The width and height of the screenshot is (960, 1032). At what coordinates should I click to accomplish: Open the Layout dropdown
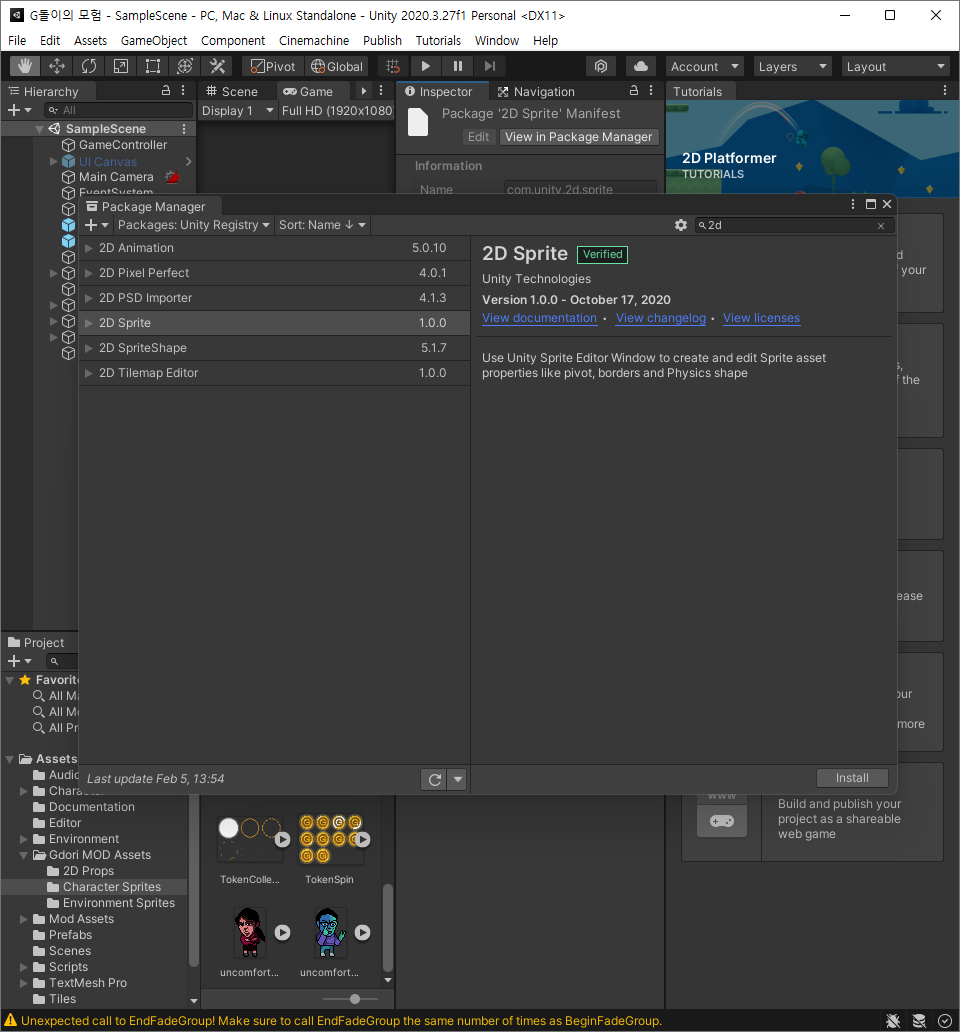click(896, 66)
